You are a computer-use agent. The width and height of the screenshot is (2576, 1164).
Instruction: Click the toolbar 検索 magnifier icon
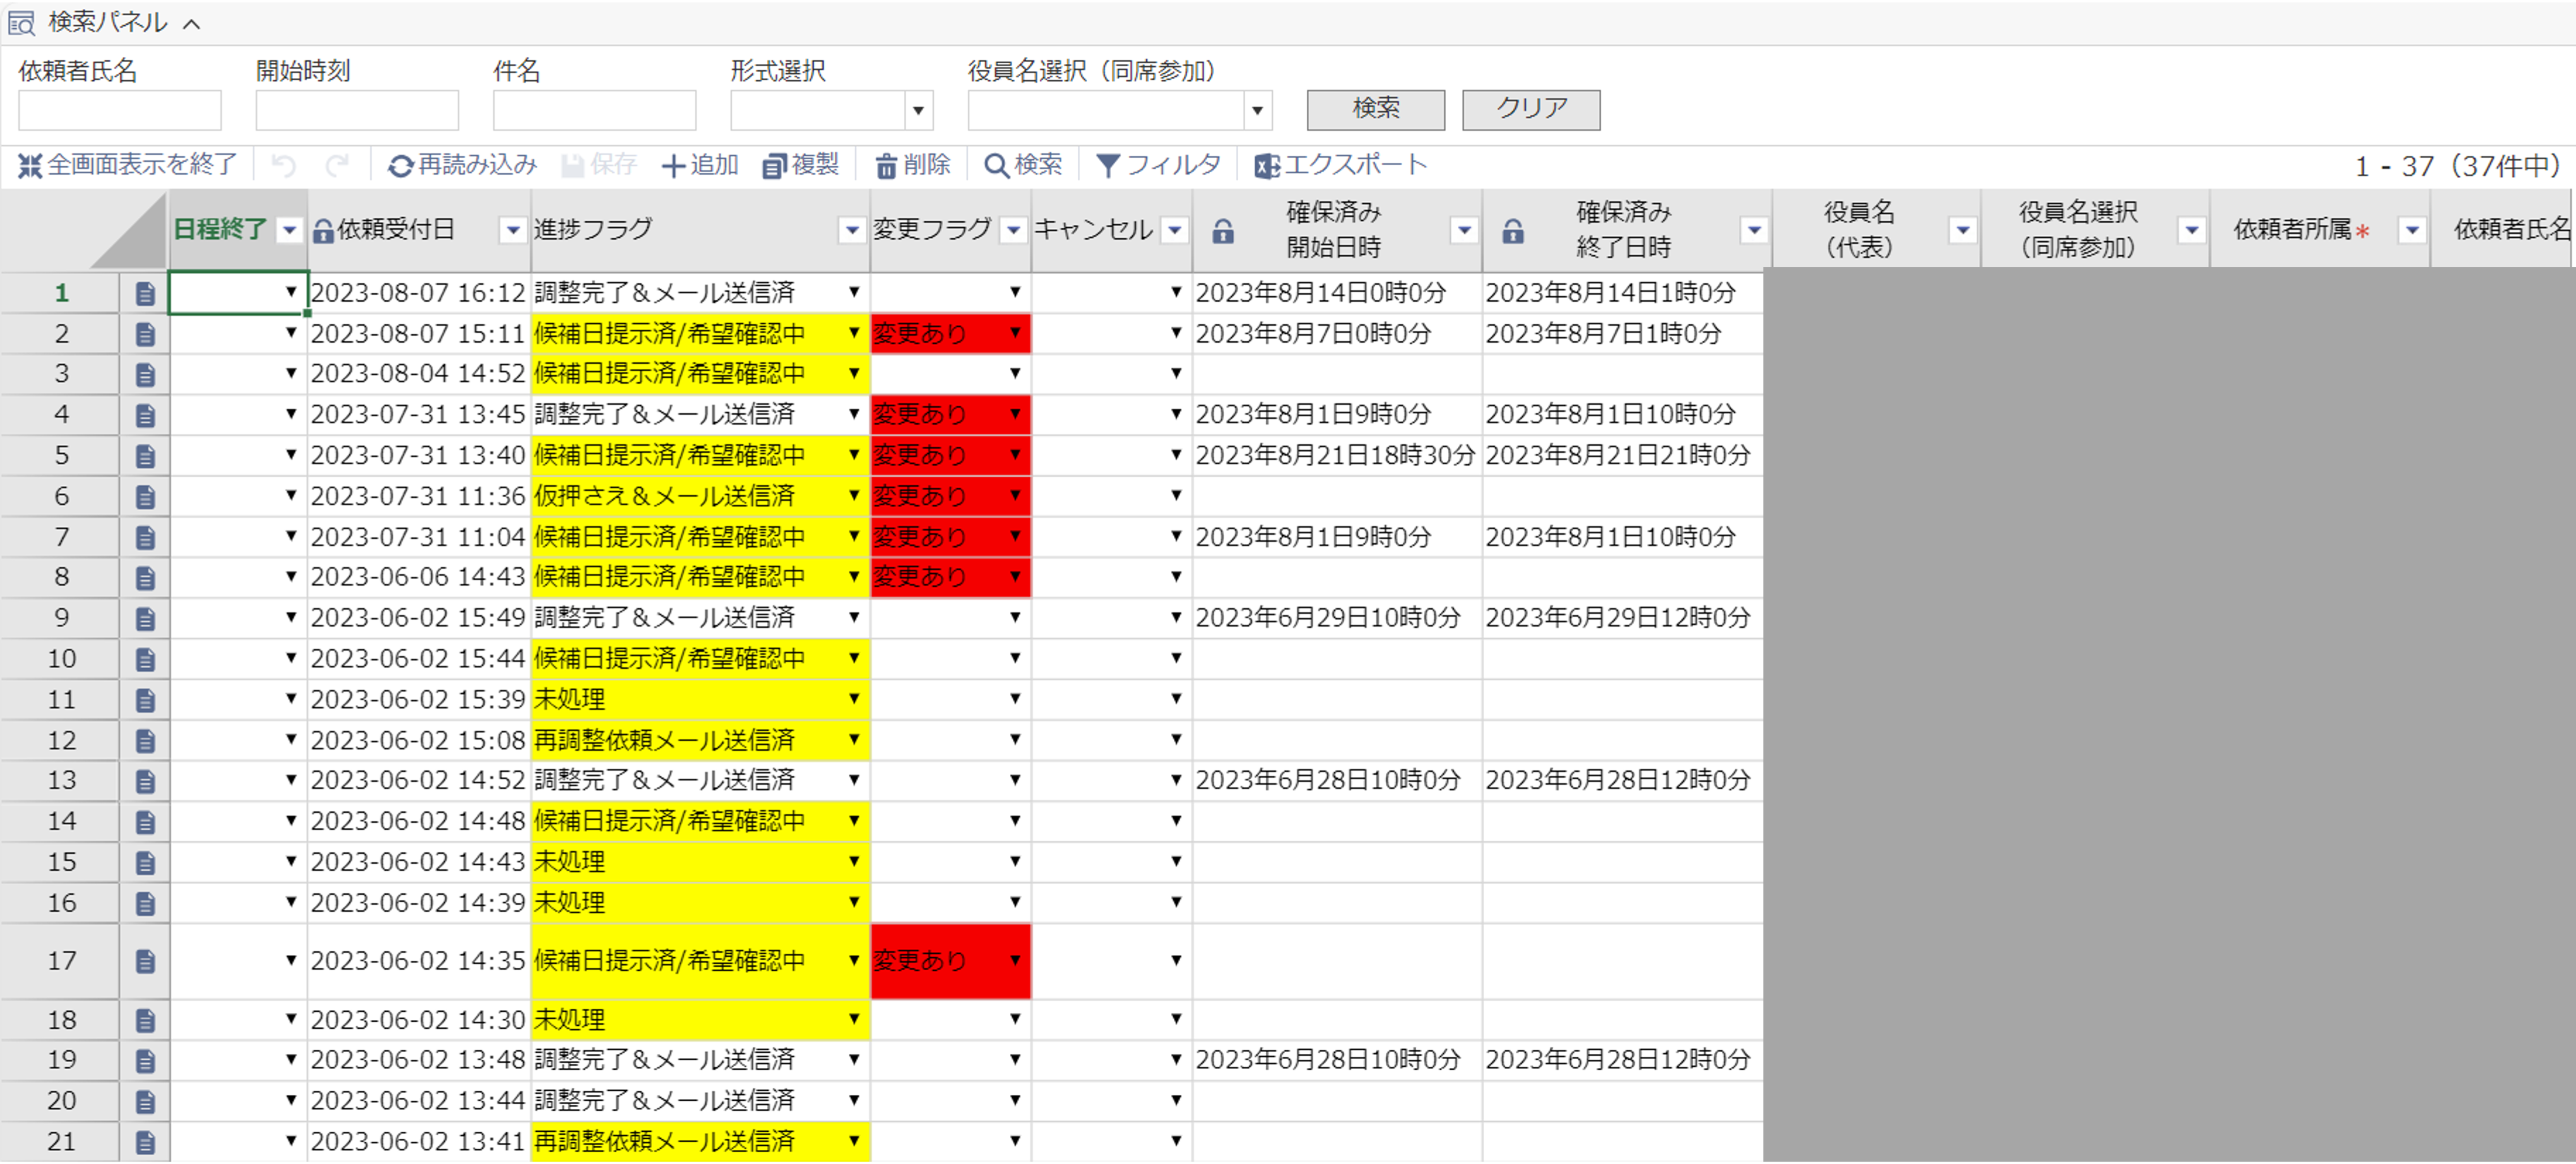[x=996, y=166]
